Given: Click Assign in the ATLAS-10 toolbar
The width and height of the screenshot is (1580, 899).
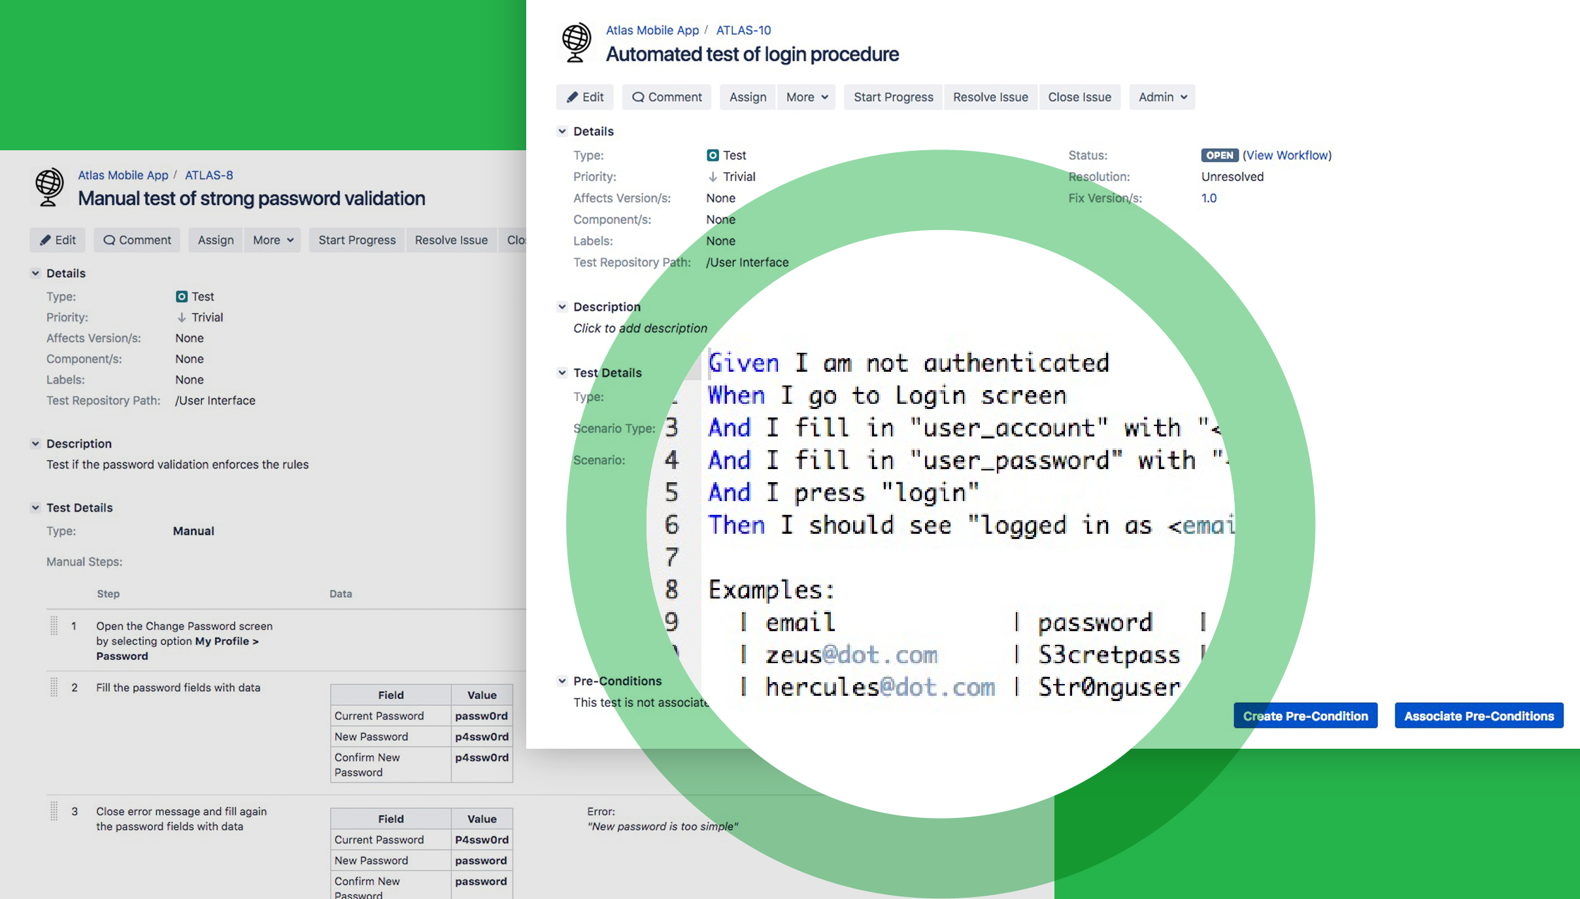Looking at the screenshot, I should click(x=748, y=97).
